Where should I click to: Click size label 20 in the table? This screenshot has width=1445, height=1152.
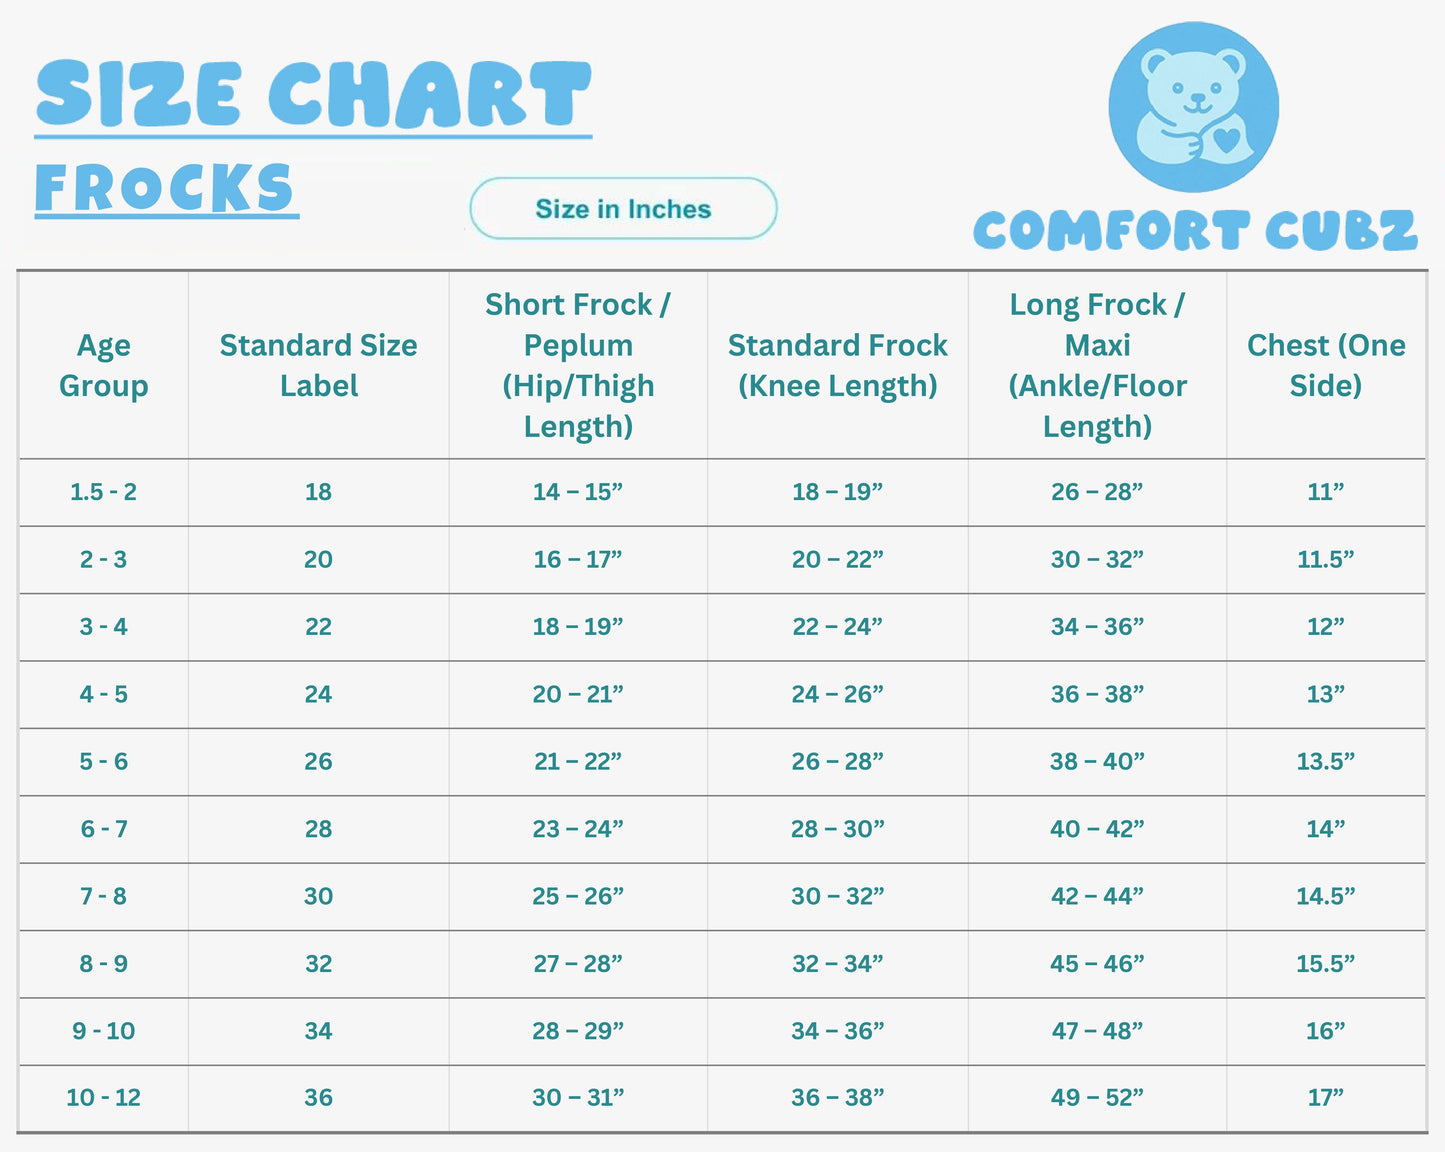318,559
